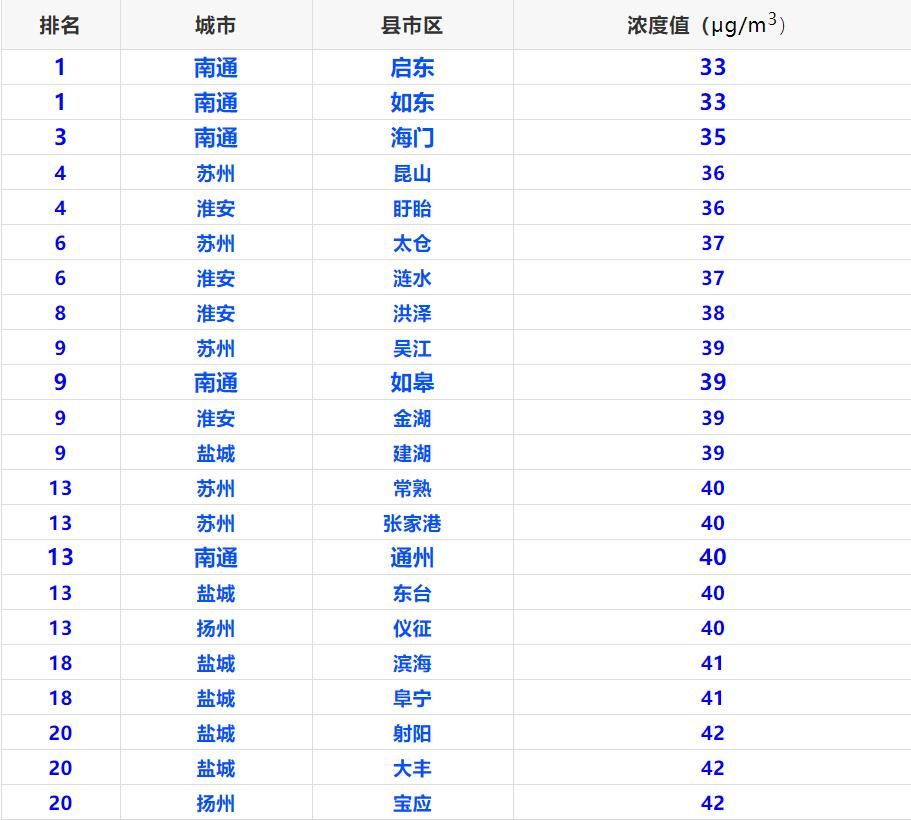The width and height of the screenshot is (911, 820).
Task: Select the 海门 county cell
Action: pyautogui.click(x=412, y=138)
